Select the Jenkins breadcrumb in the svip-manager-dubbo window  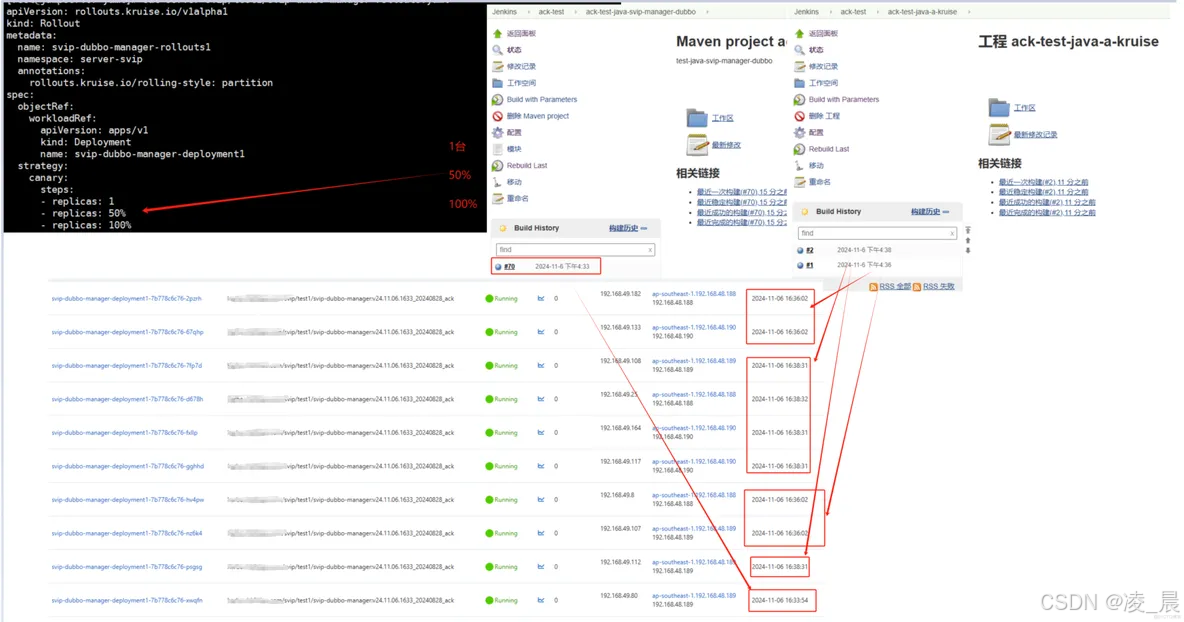pos(504,12)
